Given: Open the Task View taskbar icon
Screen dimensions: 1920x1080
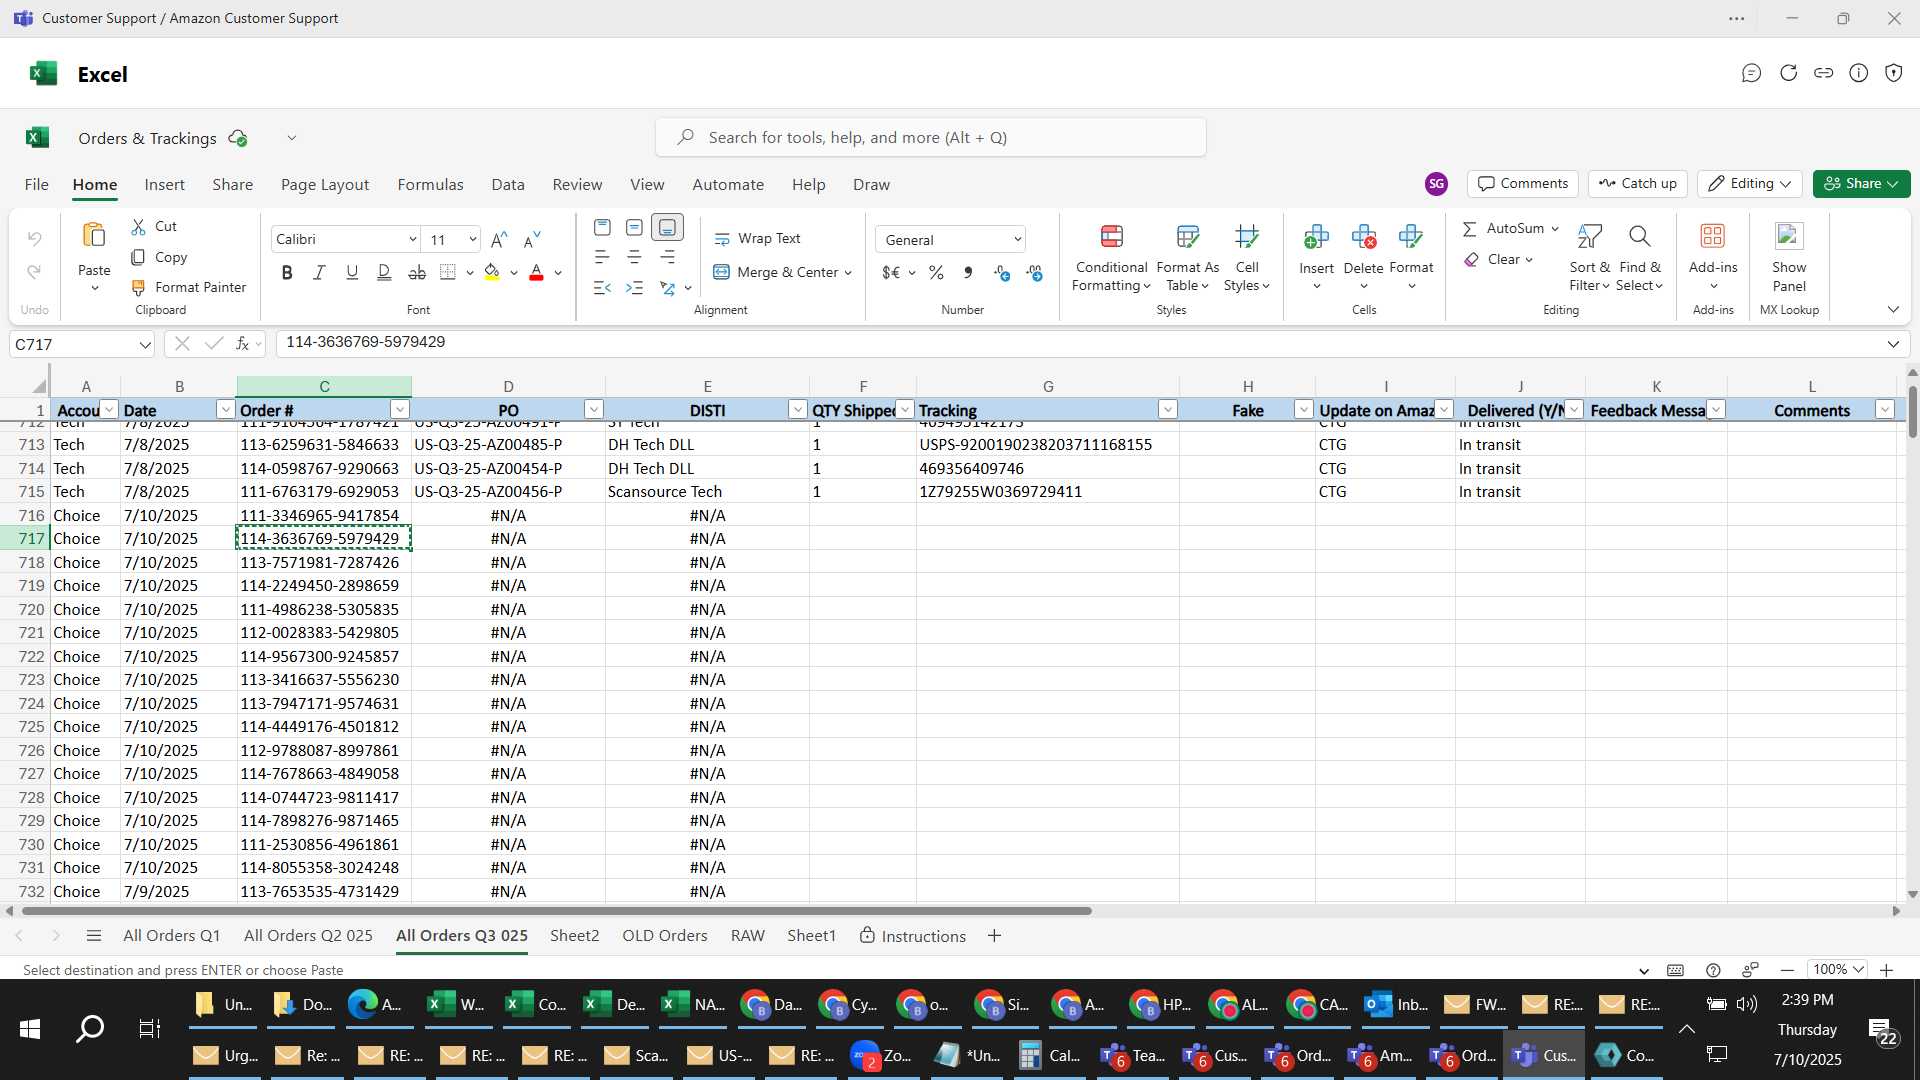Looking at the screenshot, I should pos(150,1029).
